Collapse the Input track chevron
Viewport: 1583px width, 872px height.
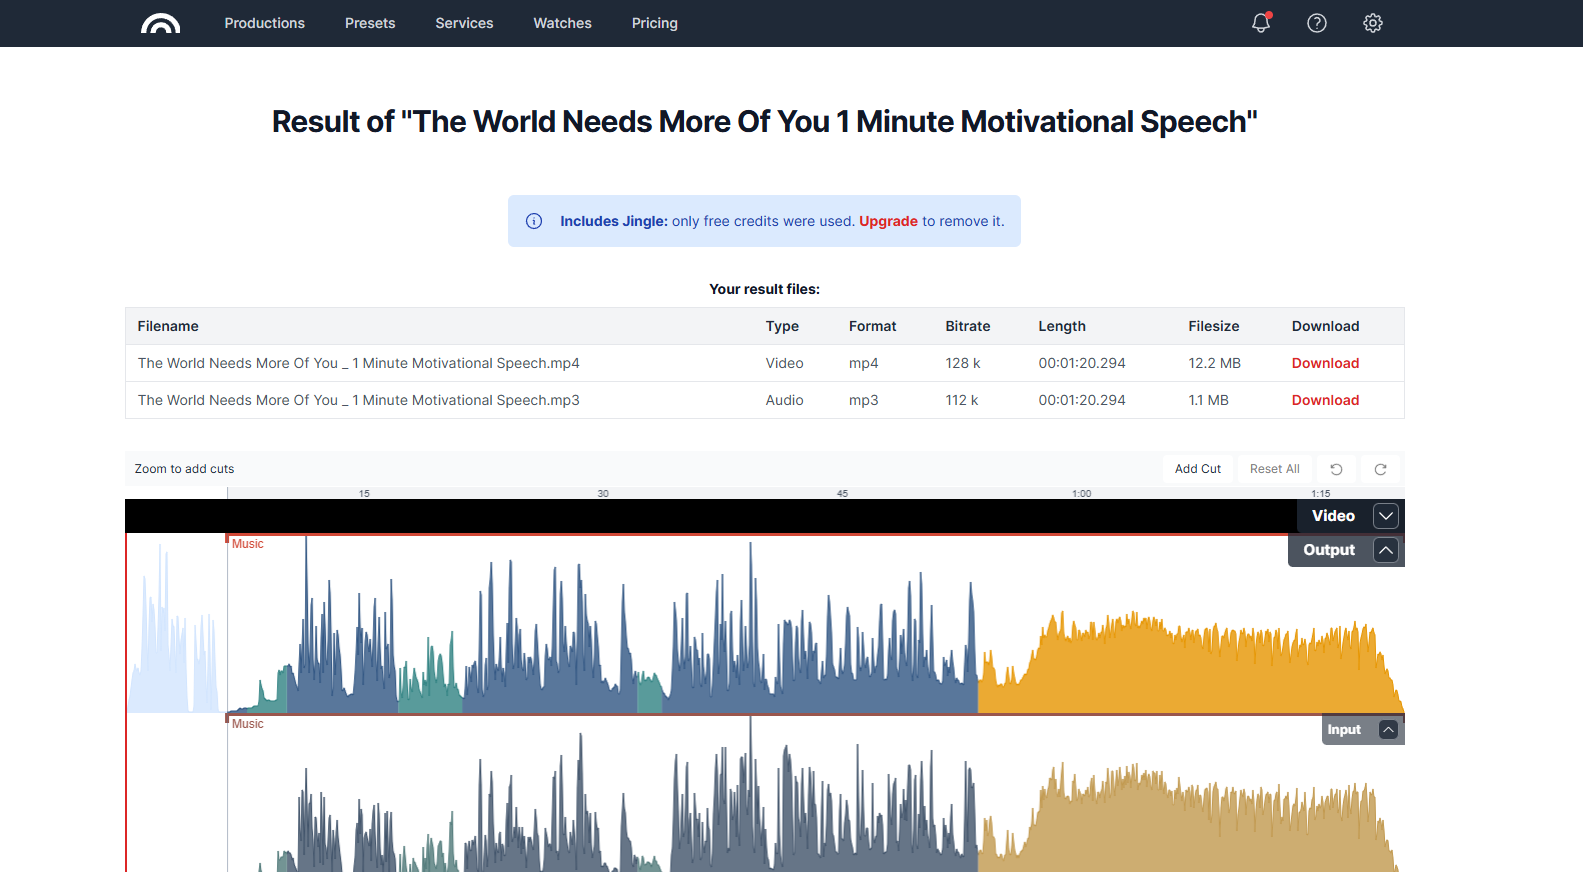[x=1388, y=730]
